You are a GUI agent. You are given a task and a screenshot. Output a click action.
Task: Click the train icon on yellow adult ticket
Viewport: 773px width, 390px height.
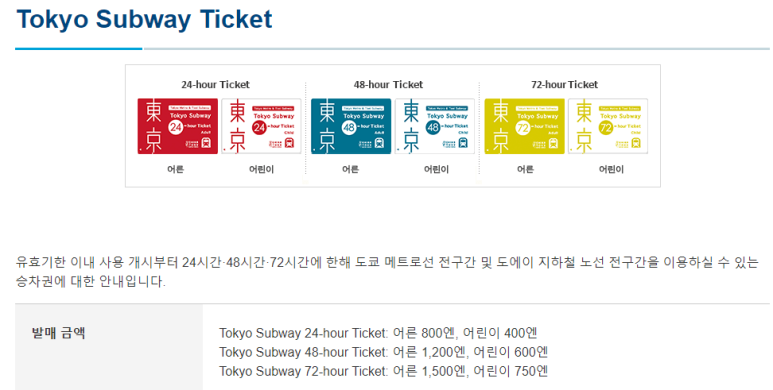[553, 143]
